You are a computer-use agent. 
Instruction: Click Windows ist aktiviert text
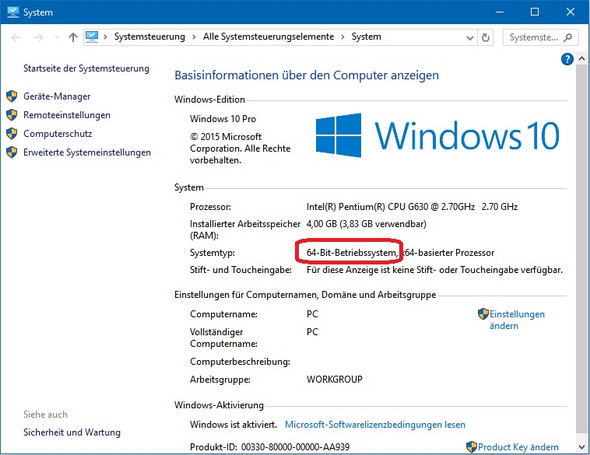[x=233, y=425]
